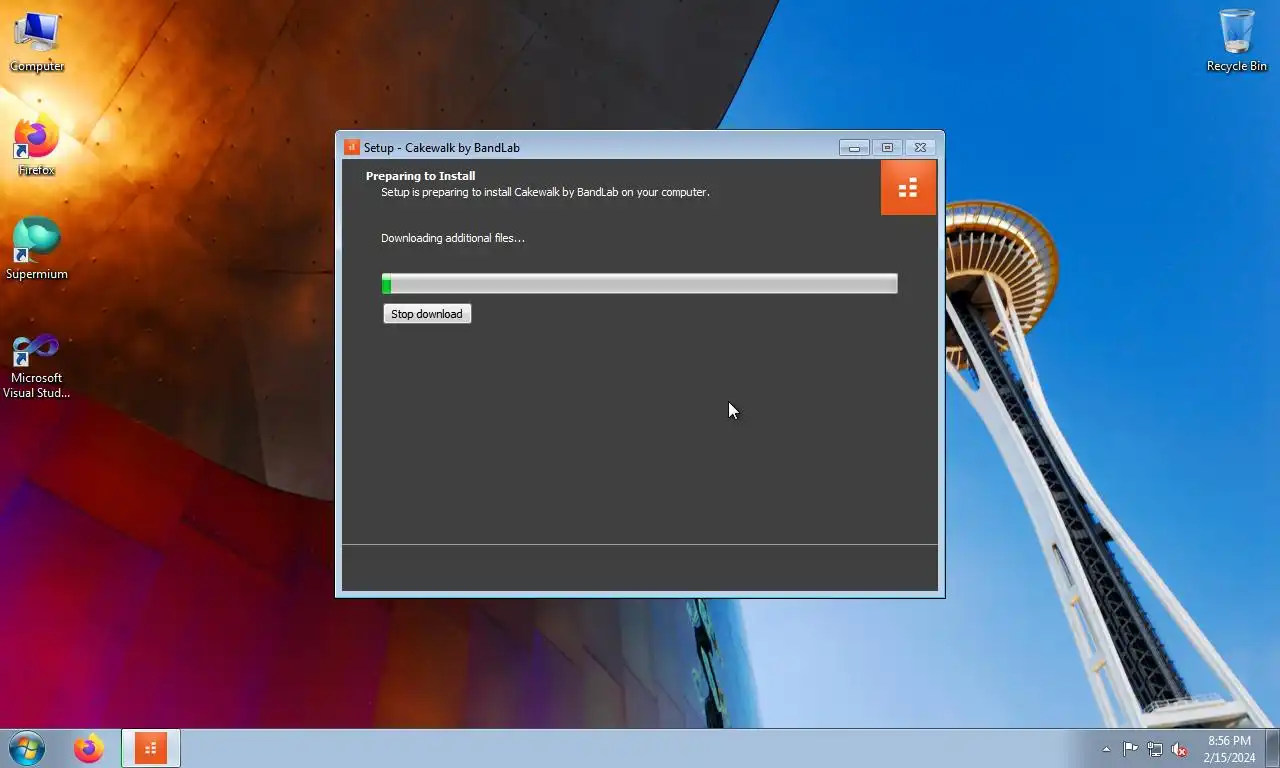Show hidden system tray icons
Viewport: 1280px width, 768px height.
click(x=1106, y=749)
